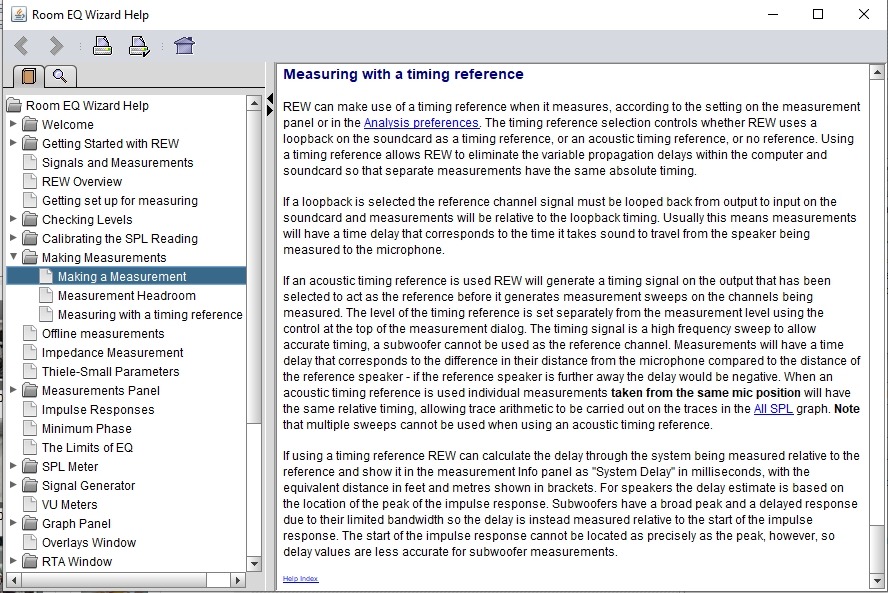Follow the All SPL link

773,409
